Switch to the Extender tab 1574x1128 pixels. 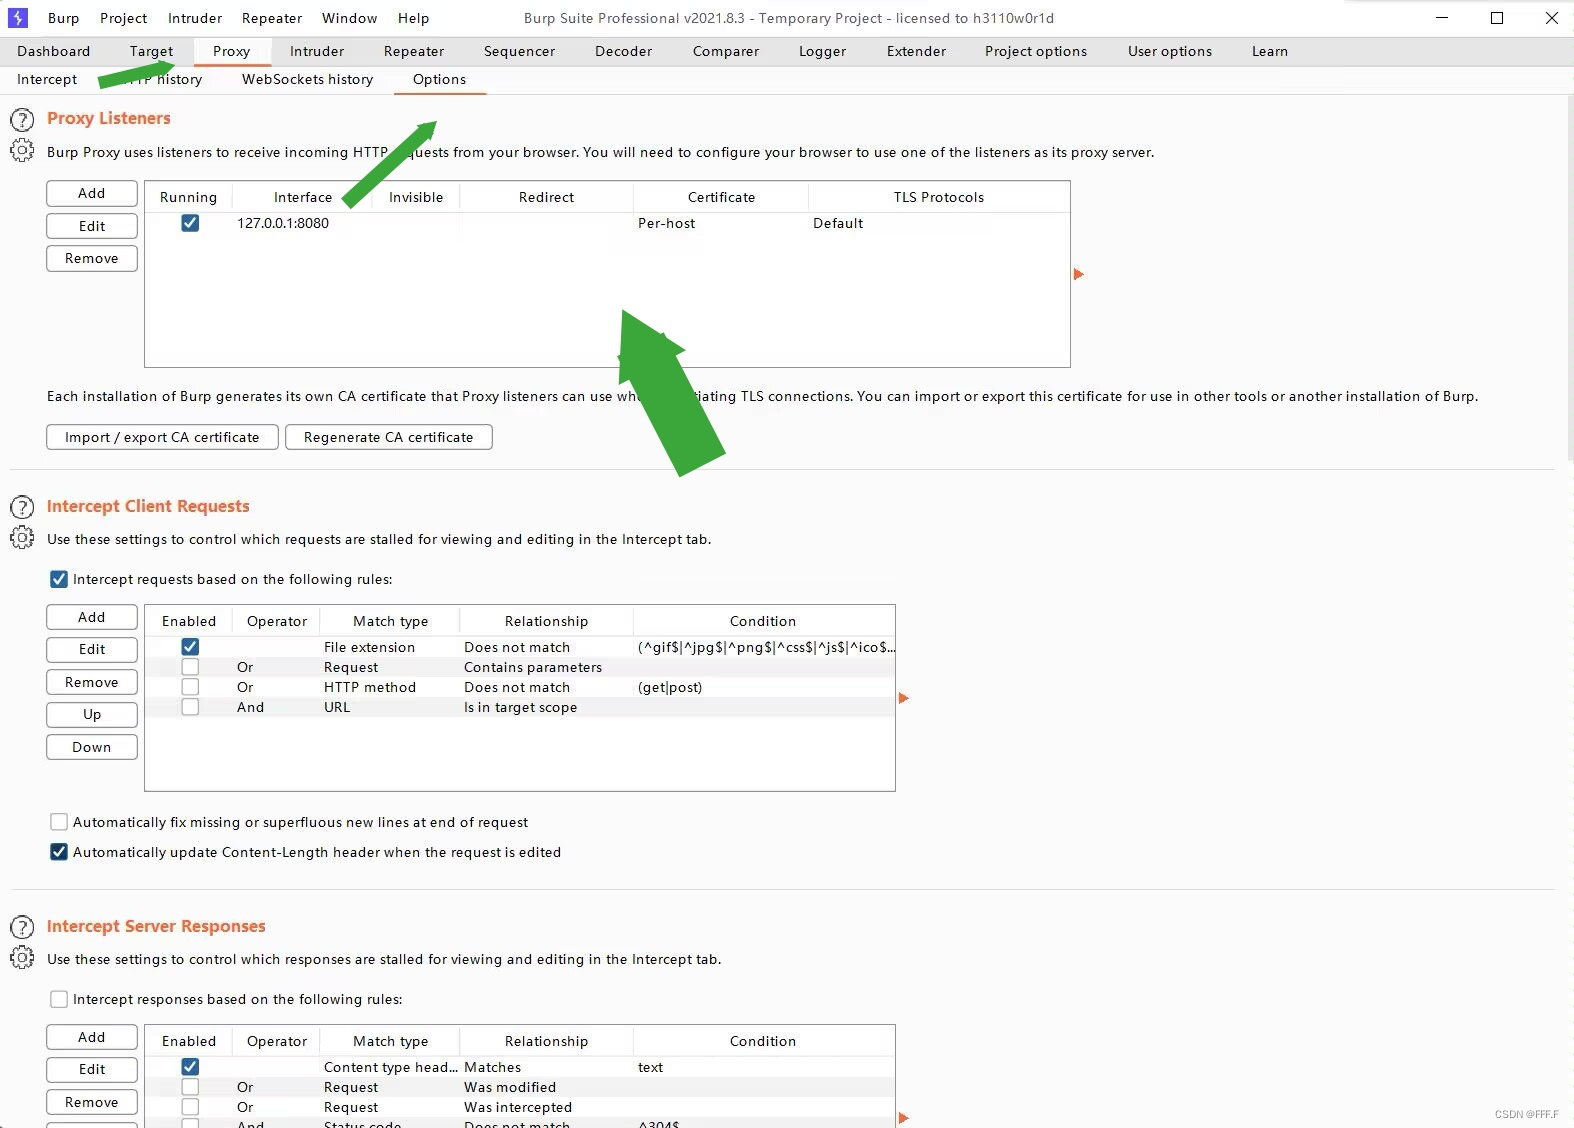coord(916,51)
